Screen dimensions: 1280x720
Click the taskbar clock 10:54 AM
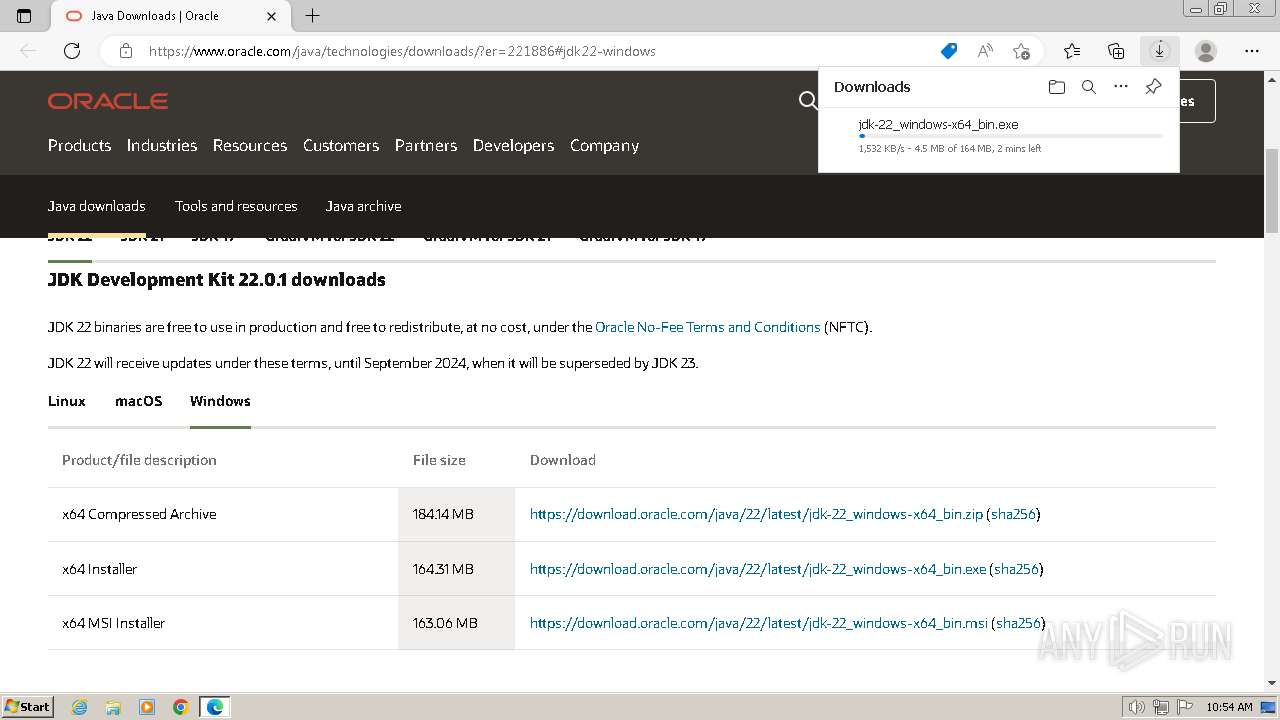(x=1229, y=707)
